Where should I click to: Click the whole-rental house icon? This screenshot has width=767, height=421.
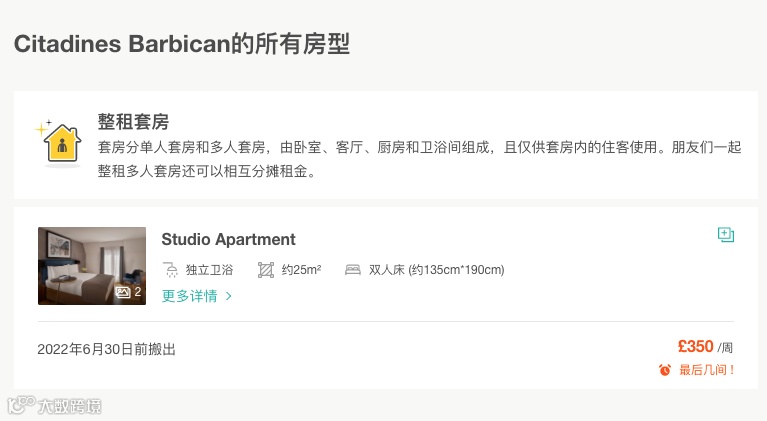[61, 145]
